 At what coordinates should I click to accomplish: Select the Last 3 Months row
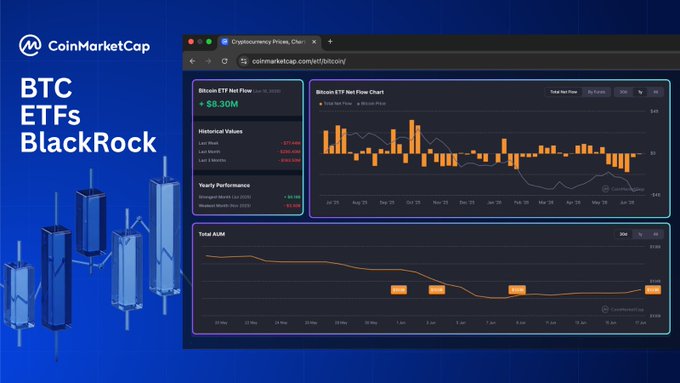tap(249, 160)
